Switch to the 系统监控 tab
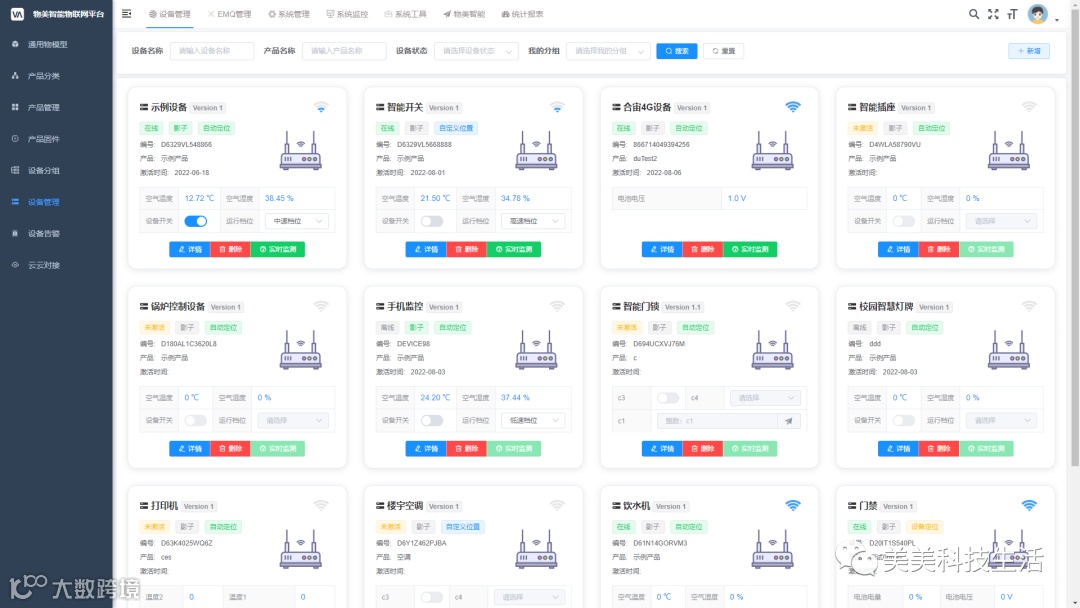Image resolution: width=1080 pixels, height=608 pixels. [347, 14]
